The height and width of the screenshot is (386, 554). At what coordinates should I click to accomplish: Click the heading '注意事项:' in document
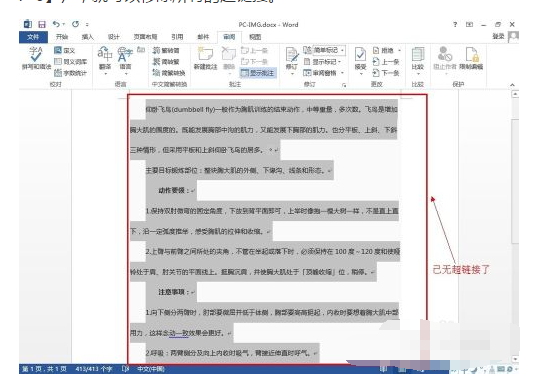pos(174,292)
